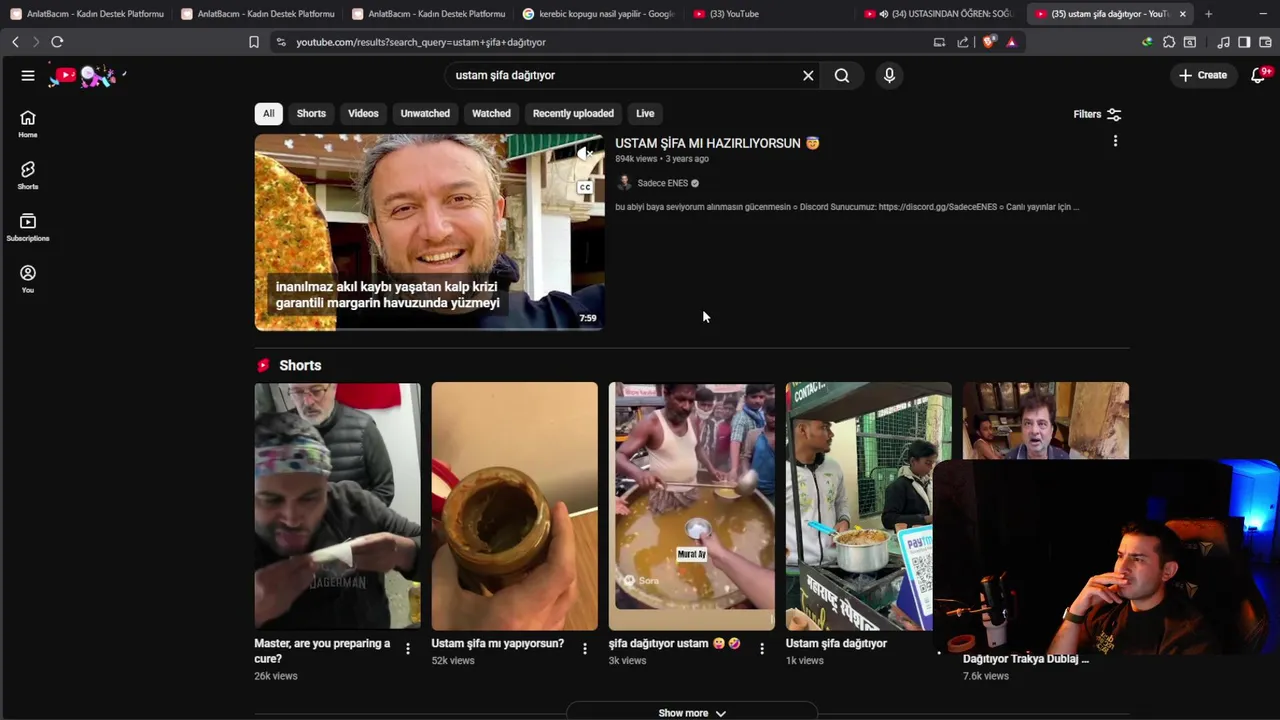Click the picture-in-picture icon in the address bar
The height and width of the screenshot is (720, 1280).
click(x=939, y=42)
